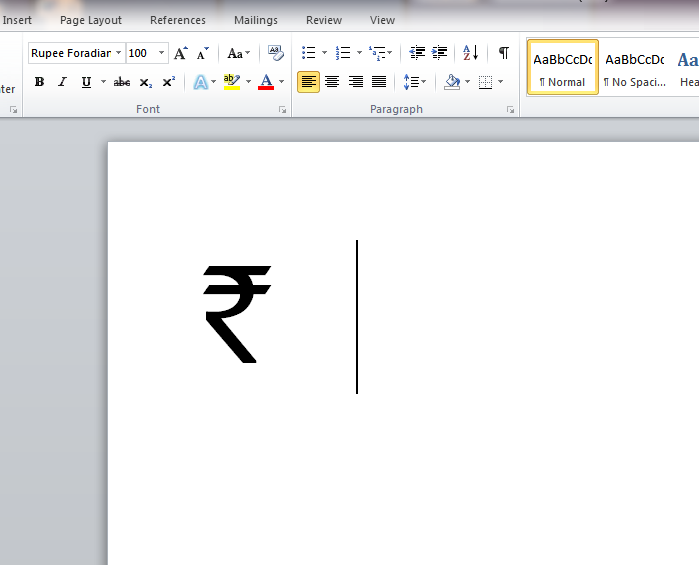This screenshot has width=699, height=565.
Task: Insert a bulleted list
Action: click(x=308, y=53)
